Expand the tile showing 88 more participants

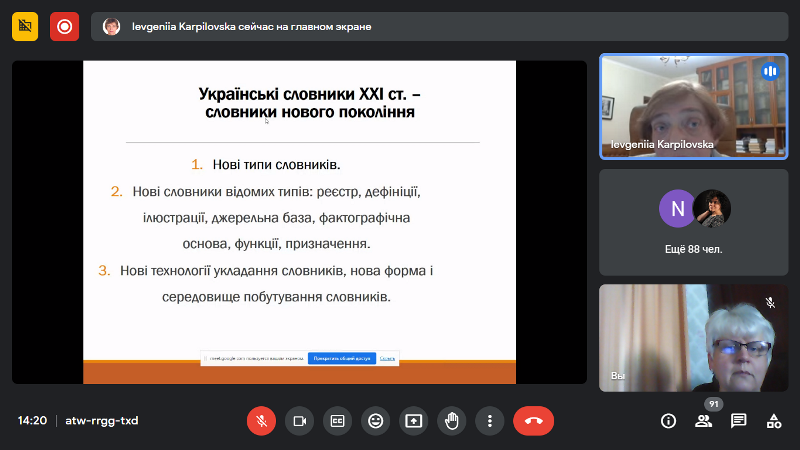click(x=693, y=221)
